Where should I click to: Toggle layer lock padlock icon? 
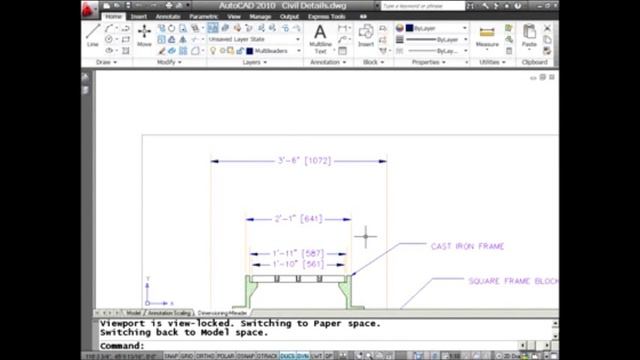[x=240, y=51]
